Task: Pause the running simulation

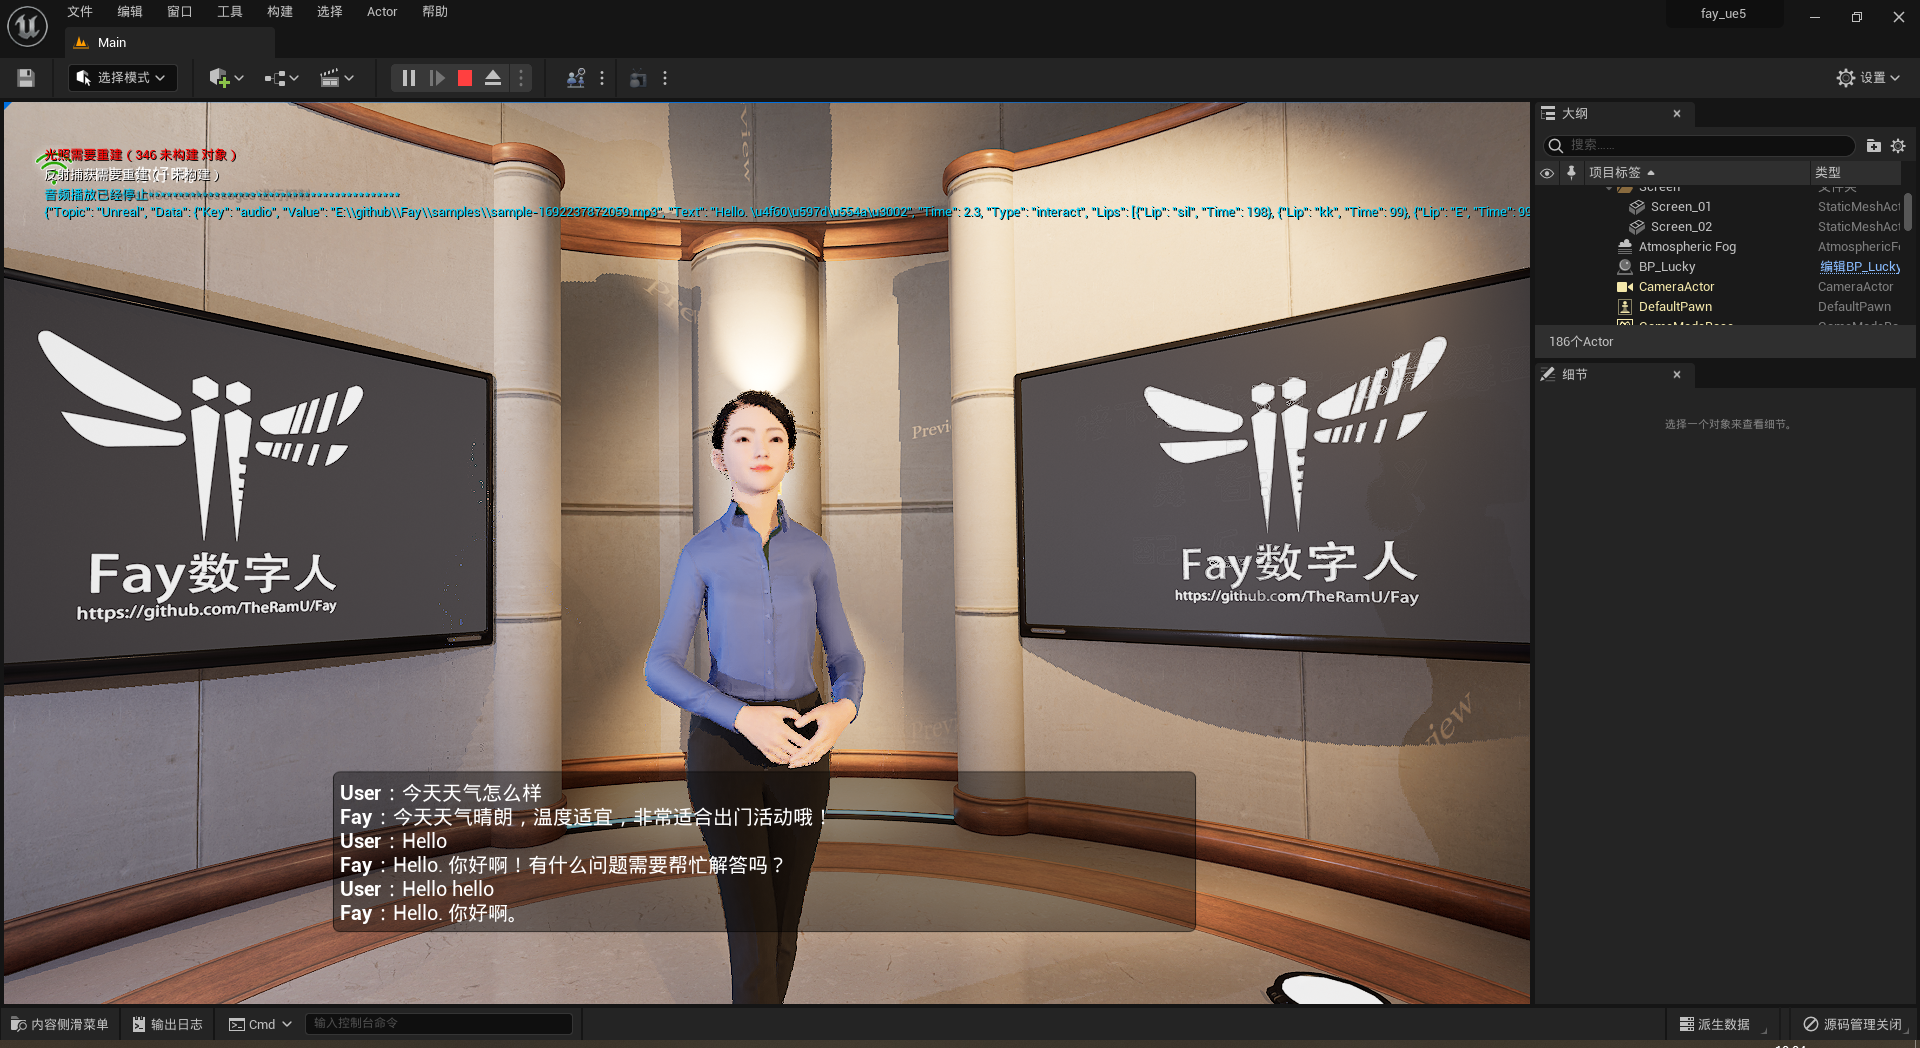Action: (408, 78)
